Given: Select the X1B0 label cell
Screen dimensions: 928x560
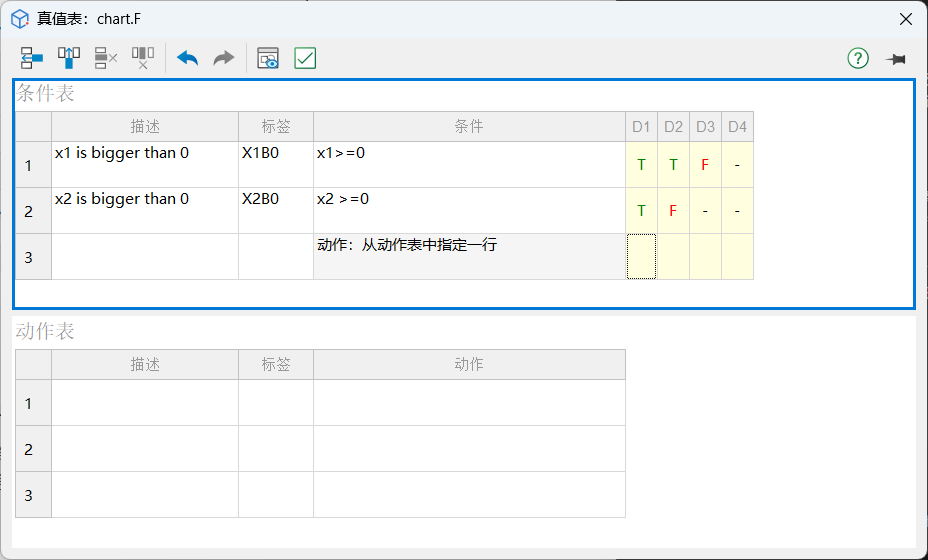Looking at the screenshot, I should pos(275,164).
